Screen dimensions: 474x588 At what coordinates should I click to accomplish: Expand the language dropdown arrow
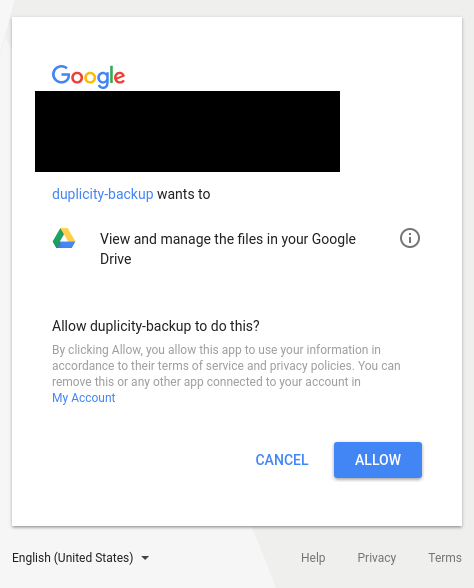(x=145, y=558)
